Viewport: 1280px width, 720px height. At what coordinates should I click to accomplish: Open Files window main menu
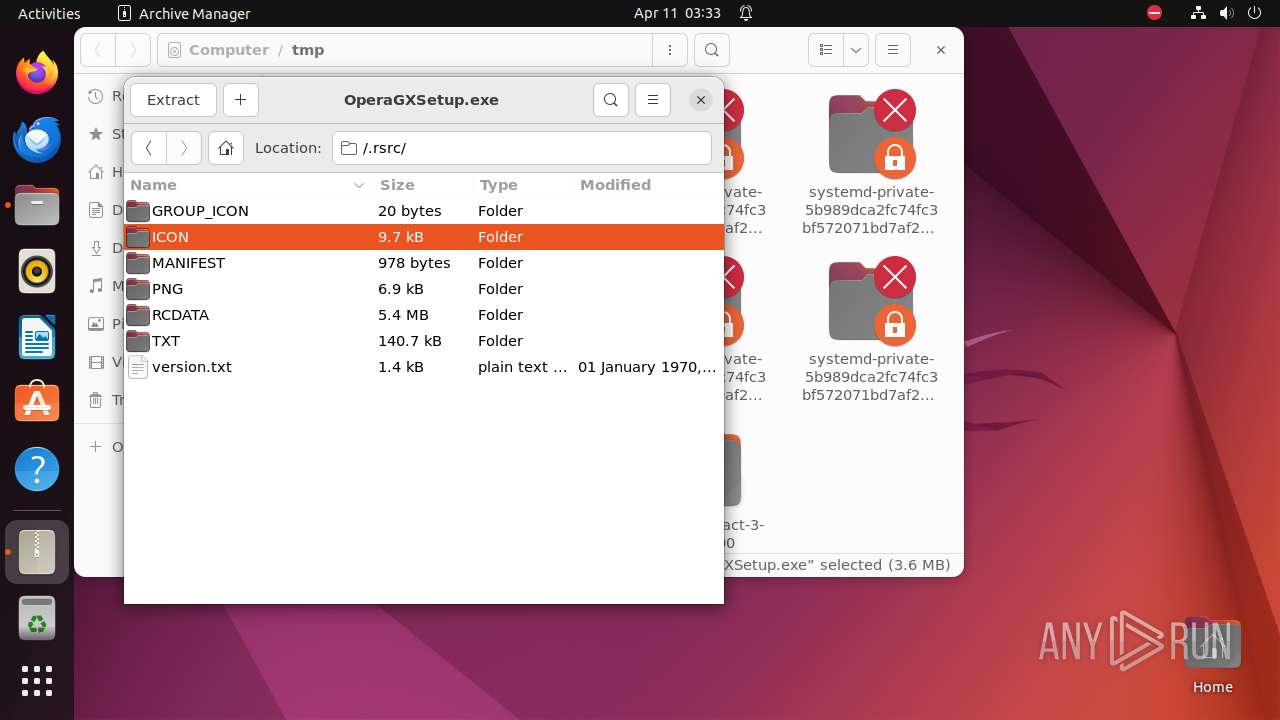[x=892, y=50]
